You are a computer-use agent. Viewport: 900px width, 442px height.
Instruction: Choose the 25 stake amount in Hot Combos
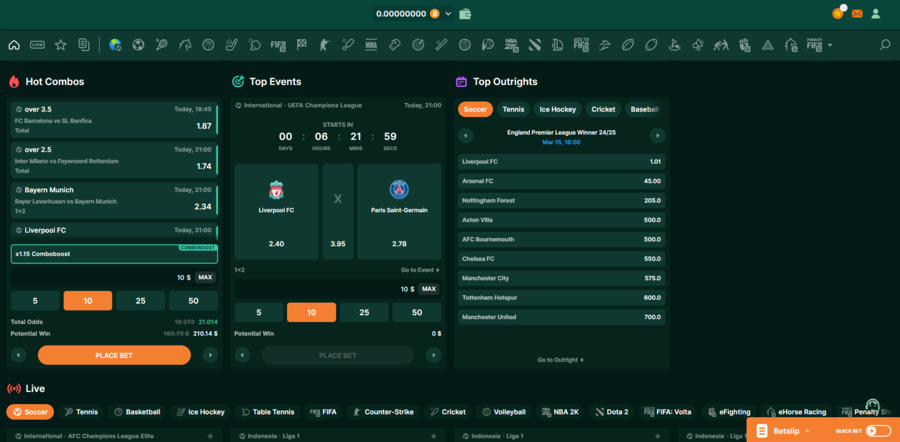coord(140,301)
